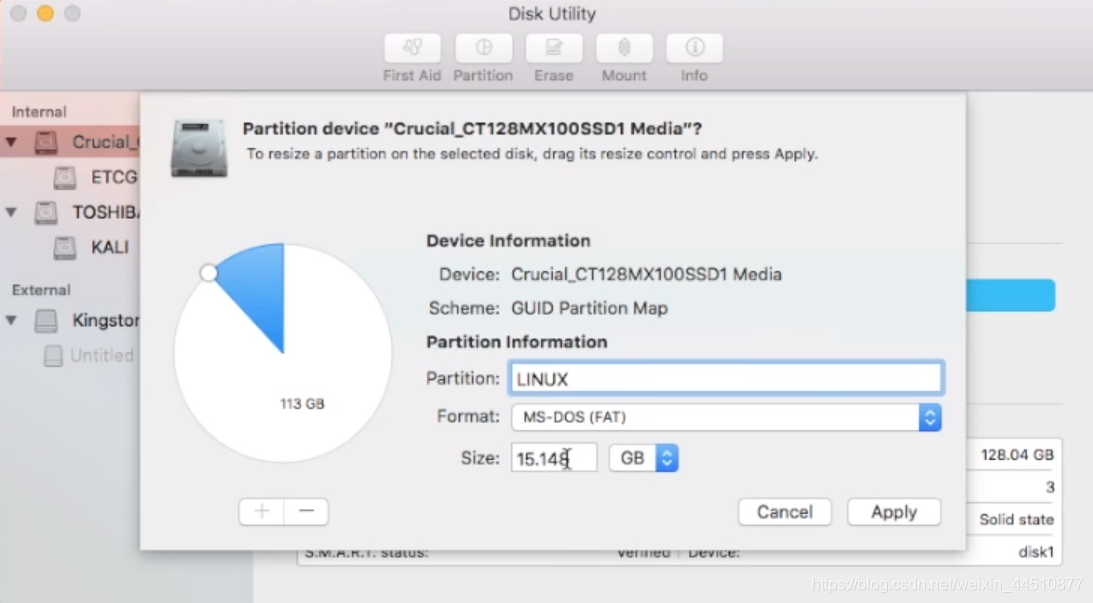Click the TOSHIBA disk label
This screenshot has height=603, width=1093.
(106, 212)
